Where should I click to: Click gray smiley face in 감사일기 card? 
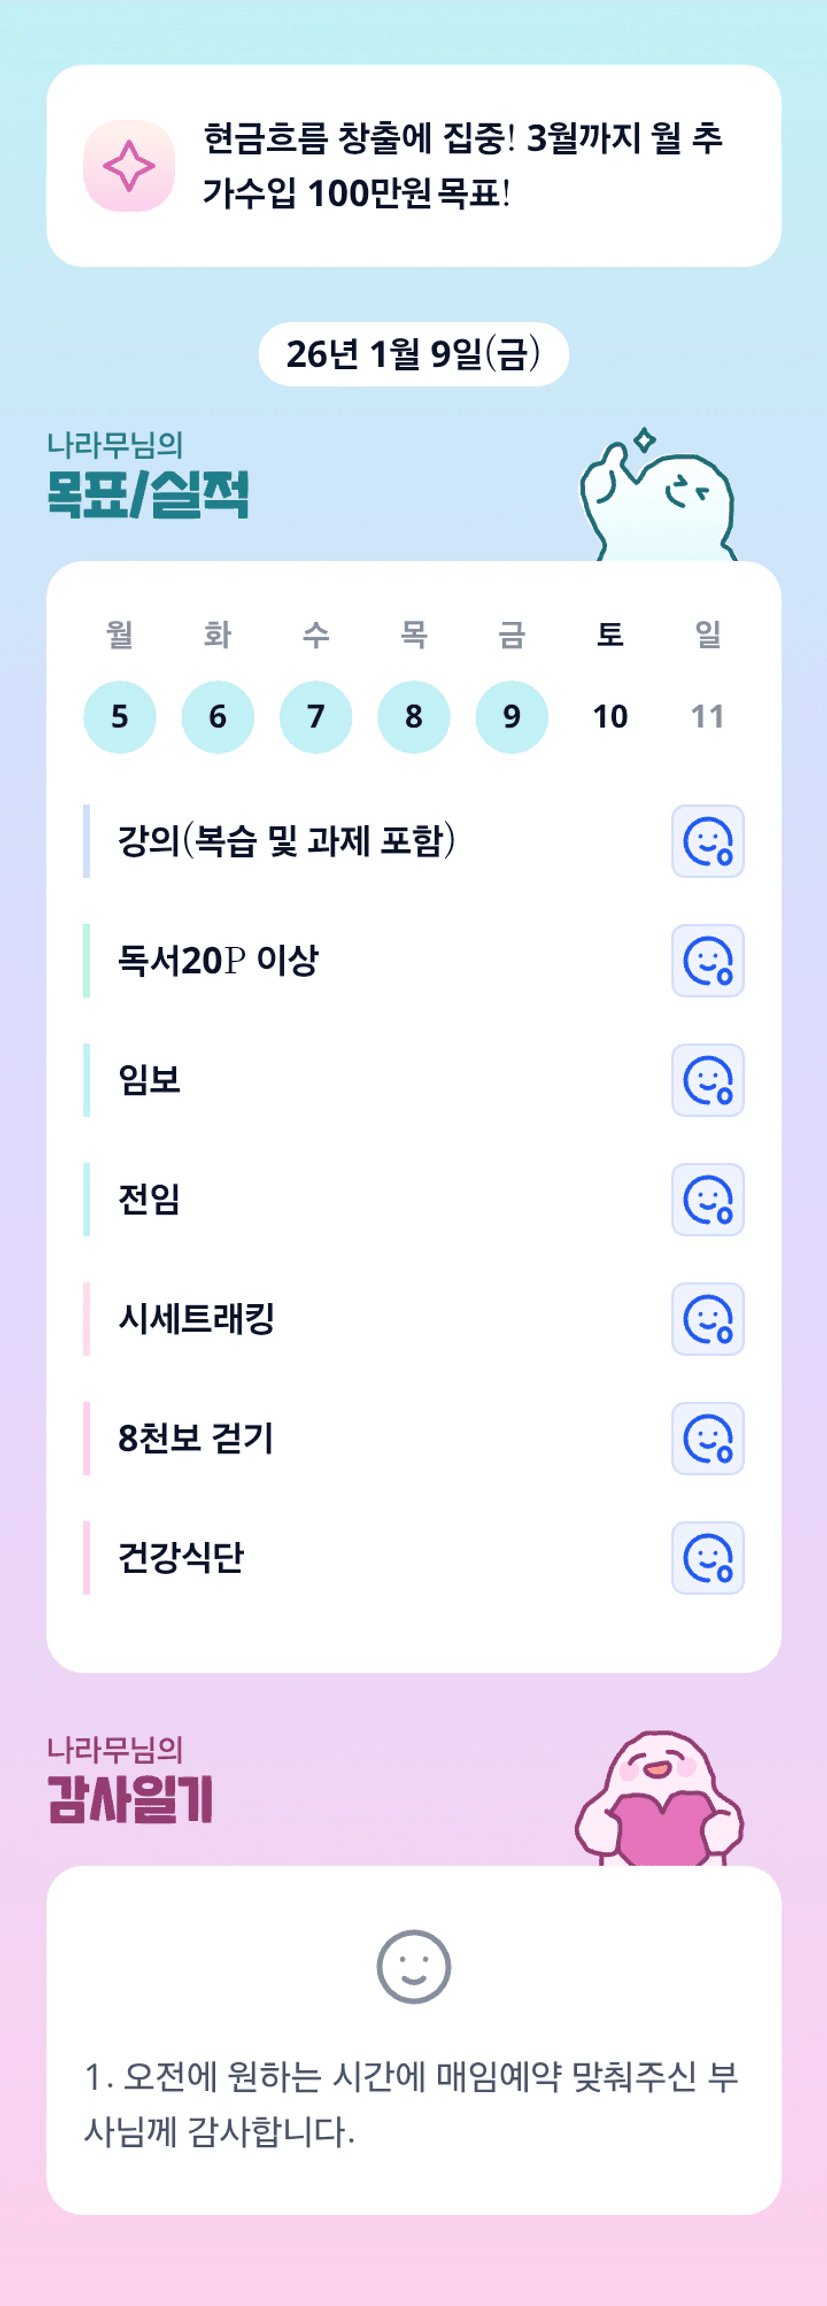pos(413,1966)
